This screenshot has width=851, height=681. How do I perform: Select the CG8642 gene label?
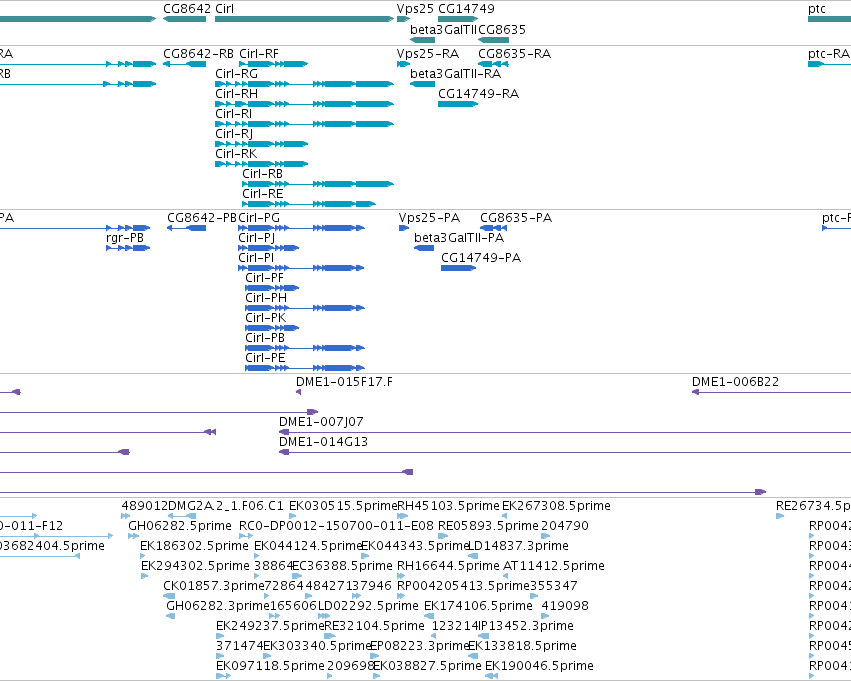(187, 9)
